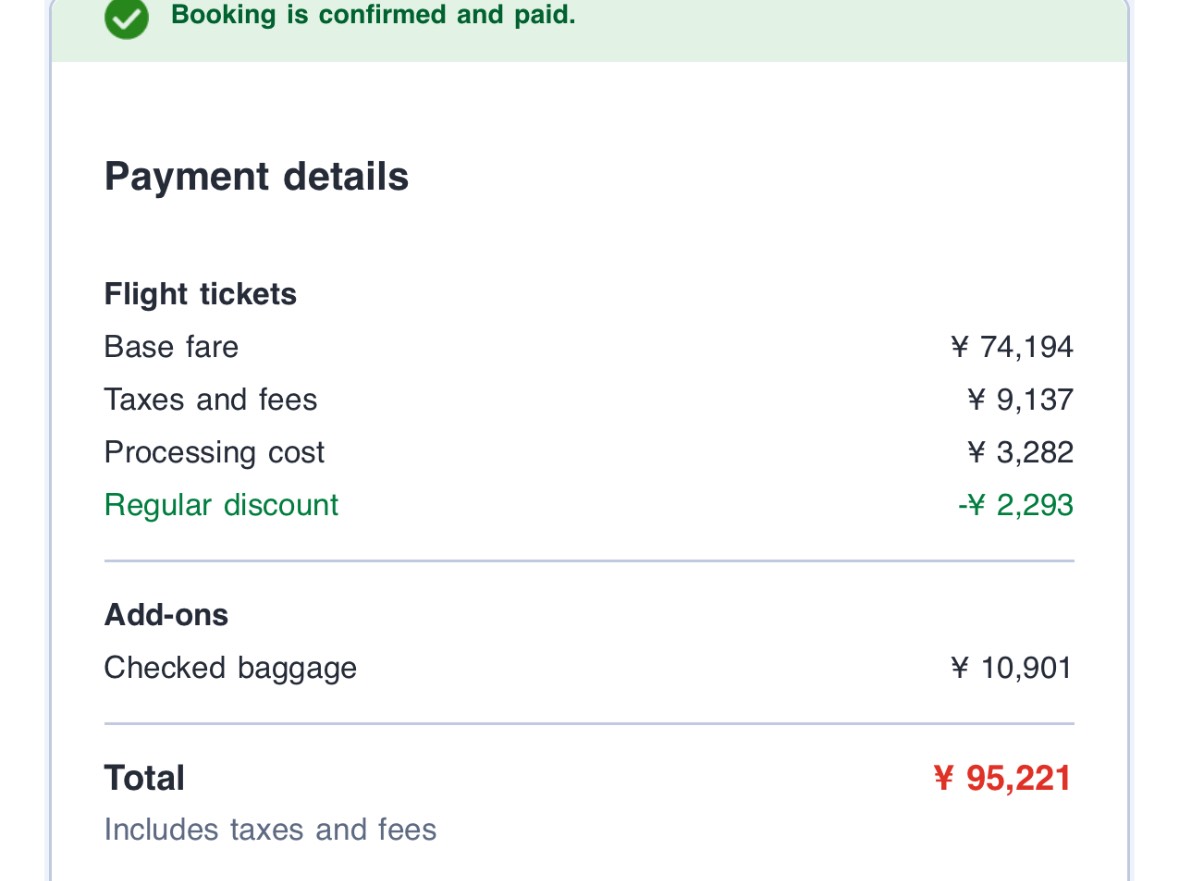This screenshot has height=881, width=1179.
Task: Click the red total amount ¥ 95,221
Action: point(1002,778)
